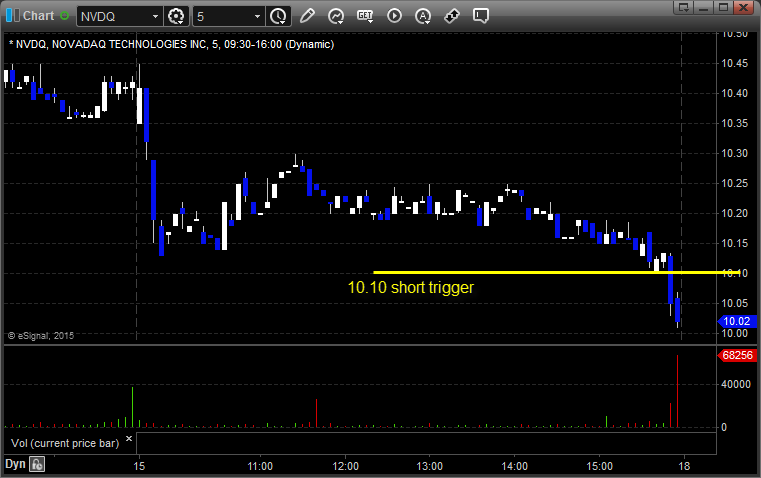This screenshot has height=478, width=761.
Task: Open the circled A menu
Action: coord(423,16)
